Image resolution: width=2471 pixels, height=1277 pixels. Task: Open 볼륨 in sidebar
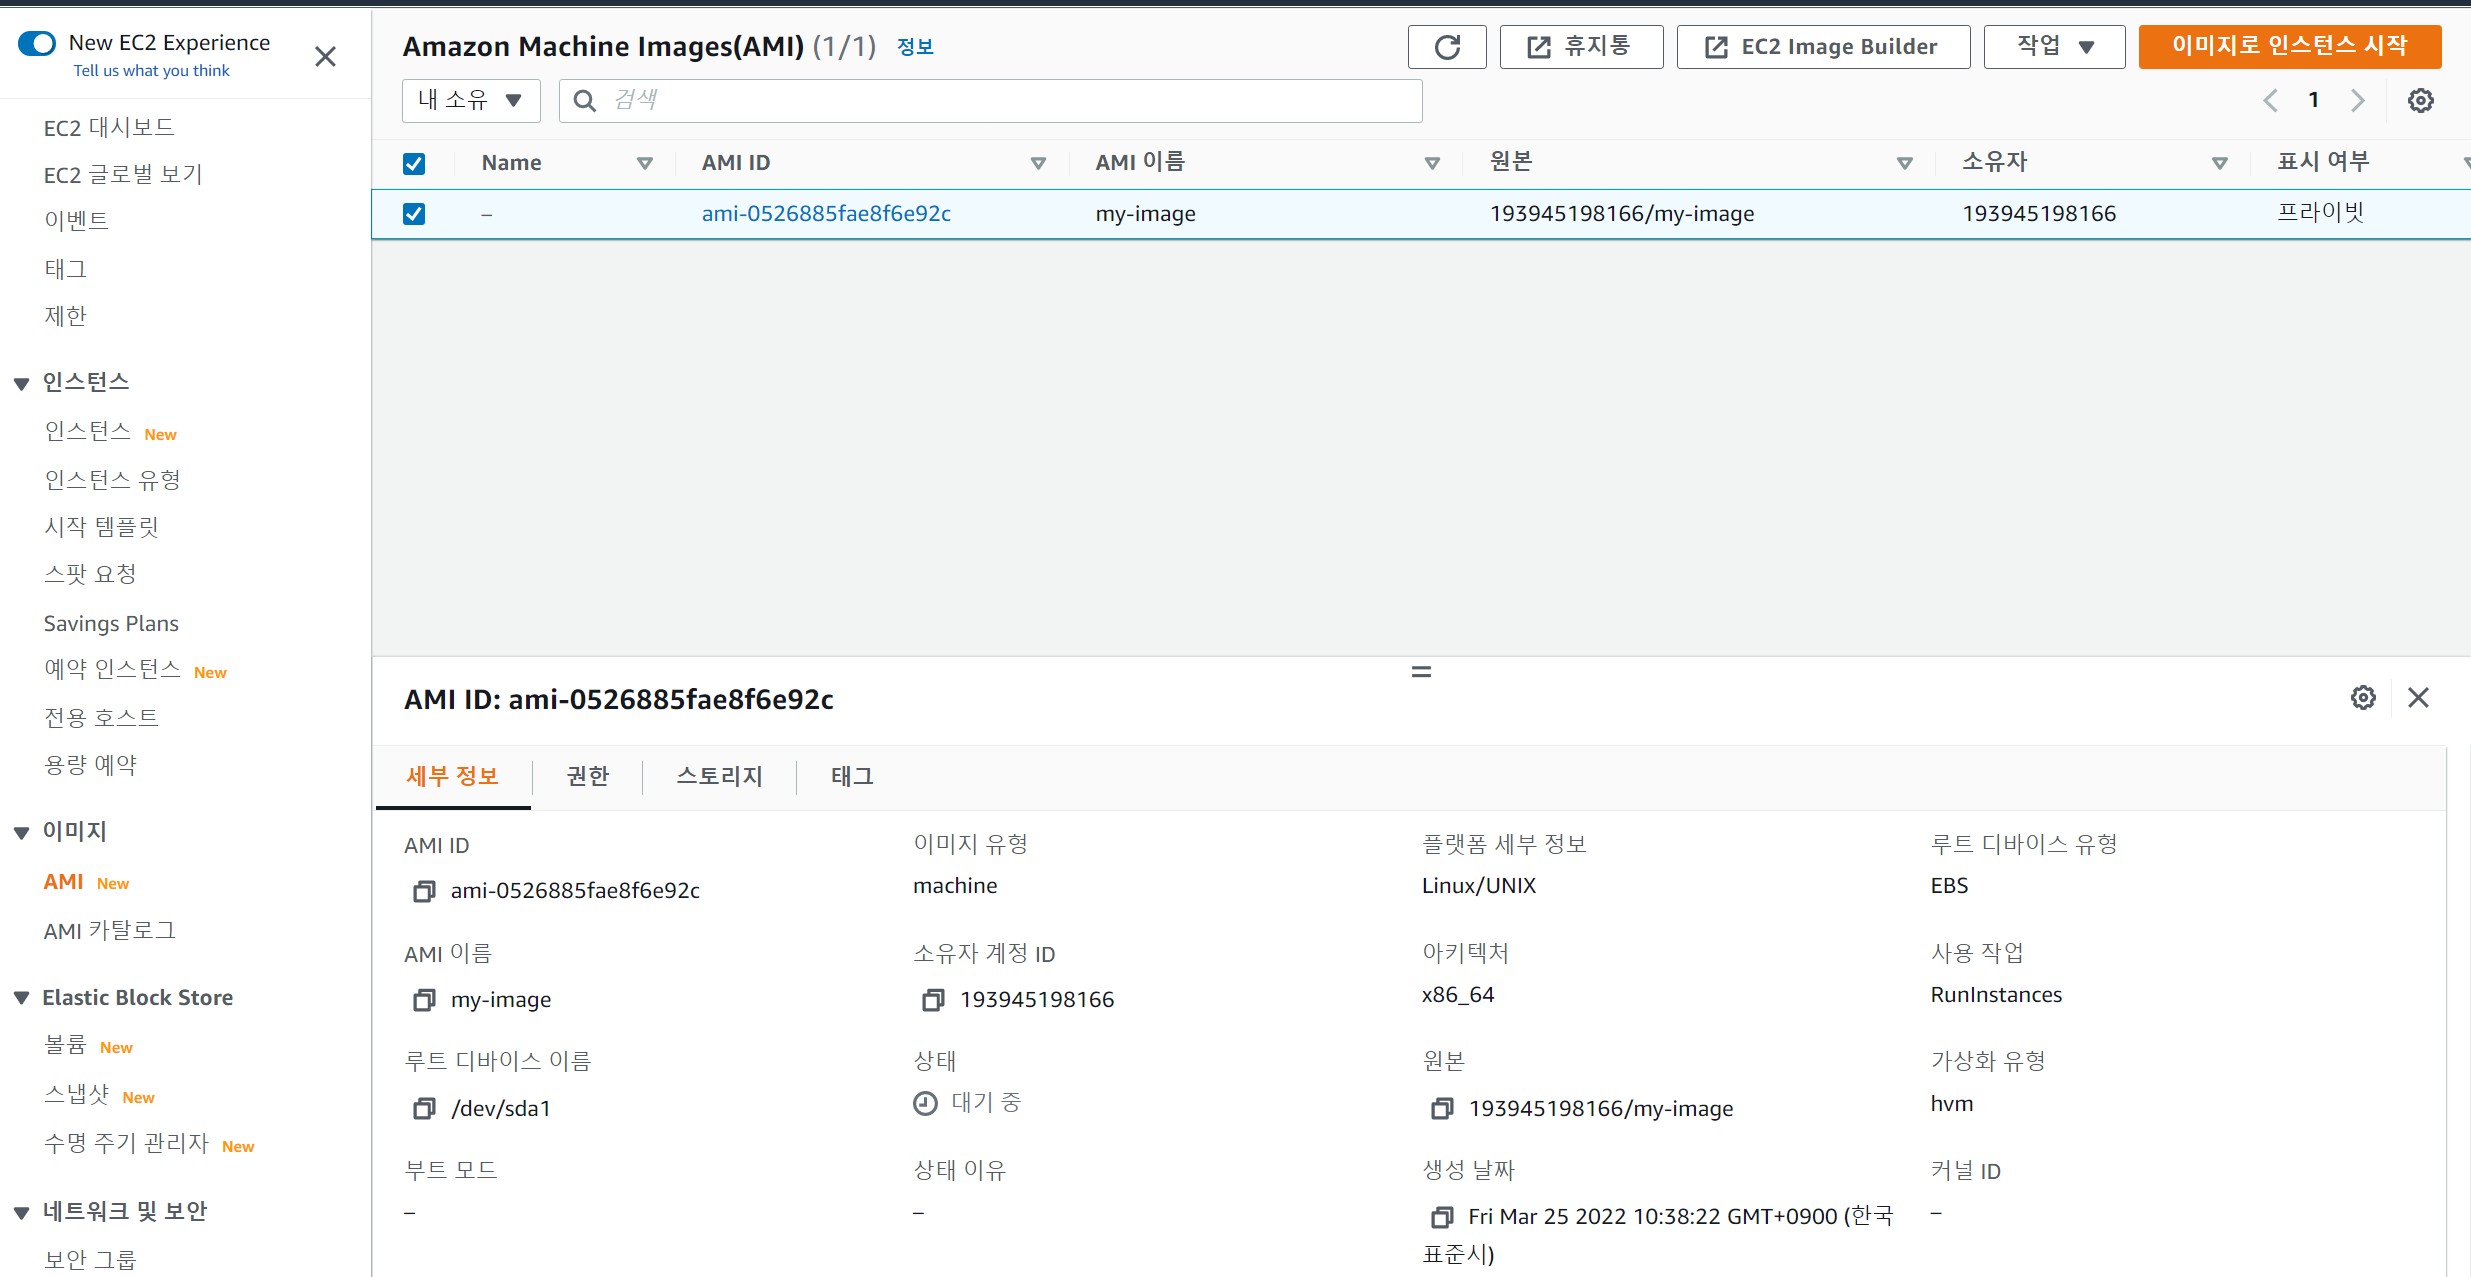pos(65,1045)
